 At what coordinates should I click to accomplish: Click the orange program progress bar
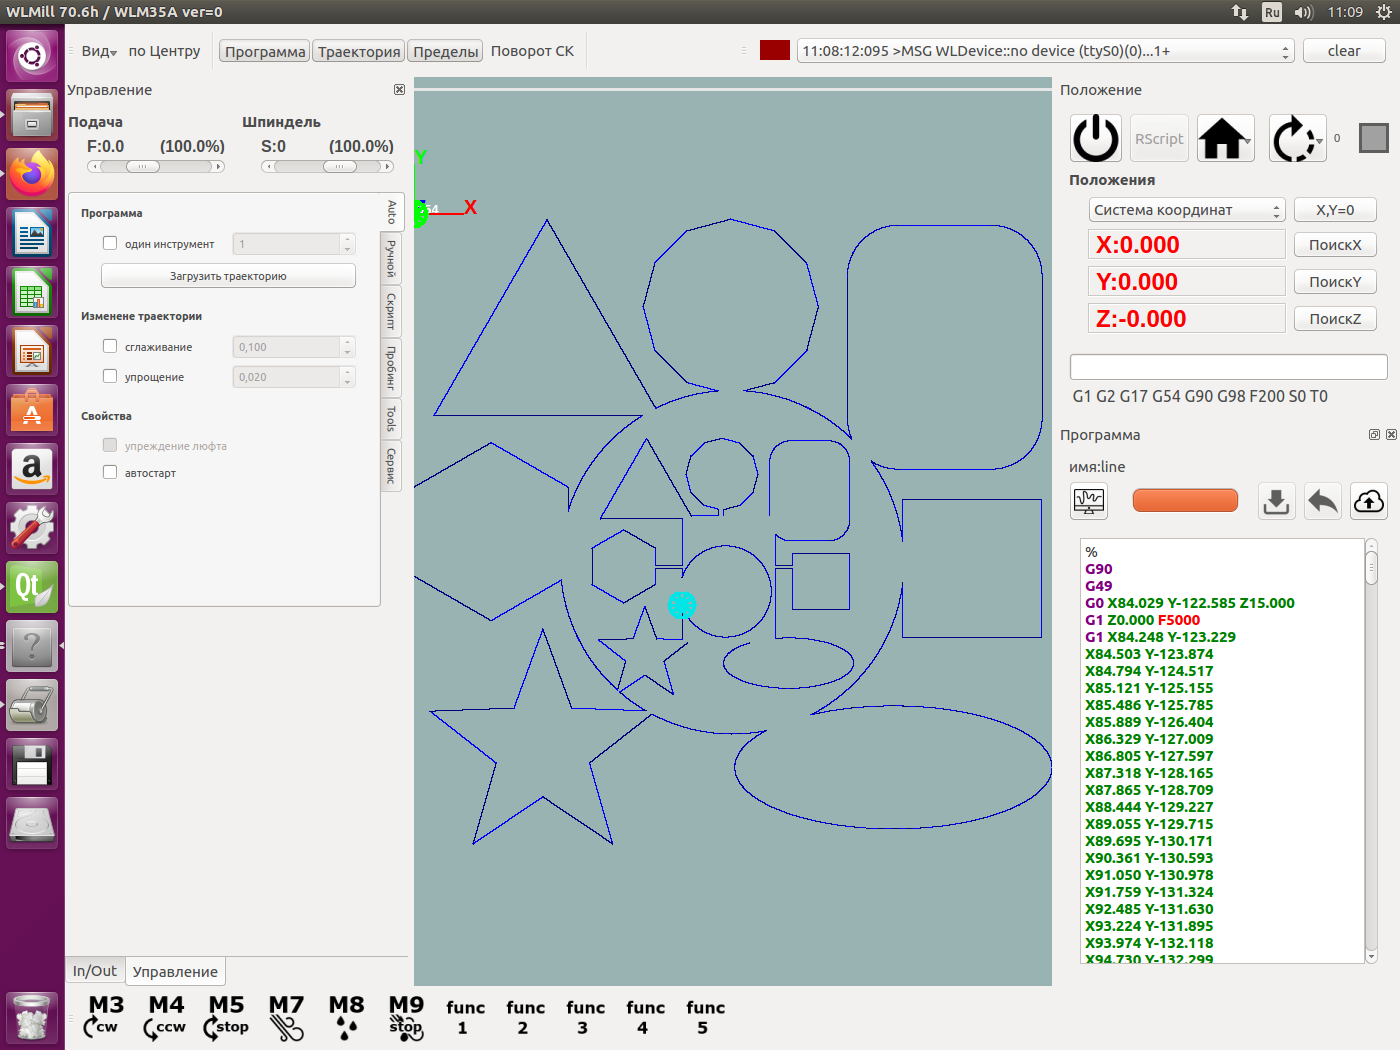click(1185, 500)
